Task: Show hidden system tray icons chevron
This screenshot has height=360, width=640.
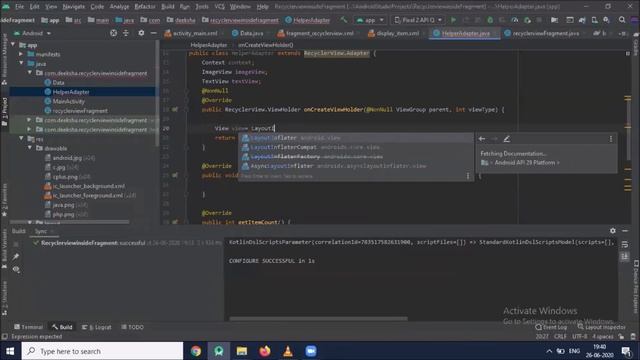Action: 549,351
